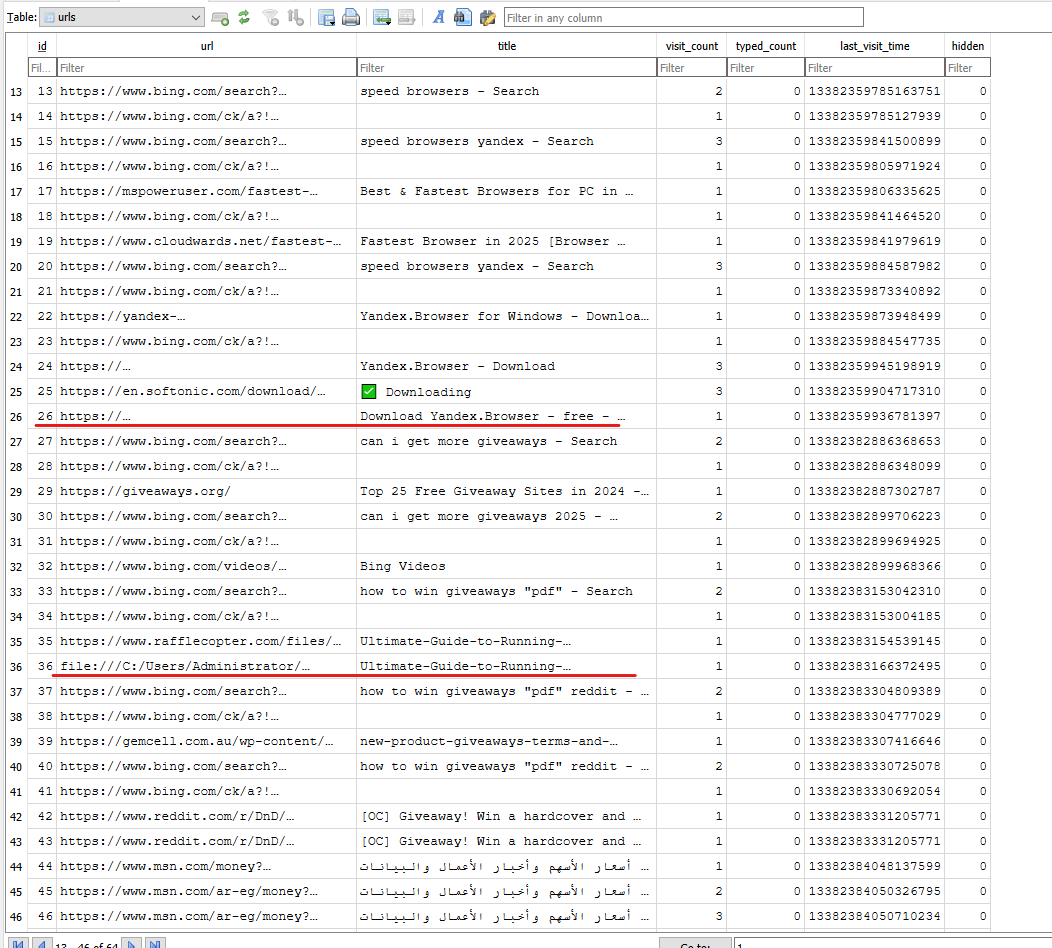Image resolution: width=1052 pixels, height=948 pixels.
Task: Open the font format A icon
Action: 439,17
